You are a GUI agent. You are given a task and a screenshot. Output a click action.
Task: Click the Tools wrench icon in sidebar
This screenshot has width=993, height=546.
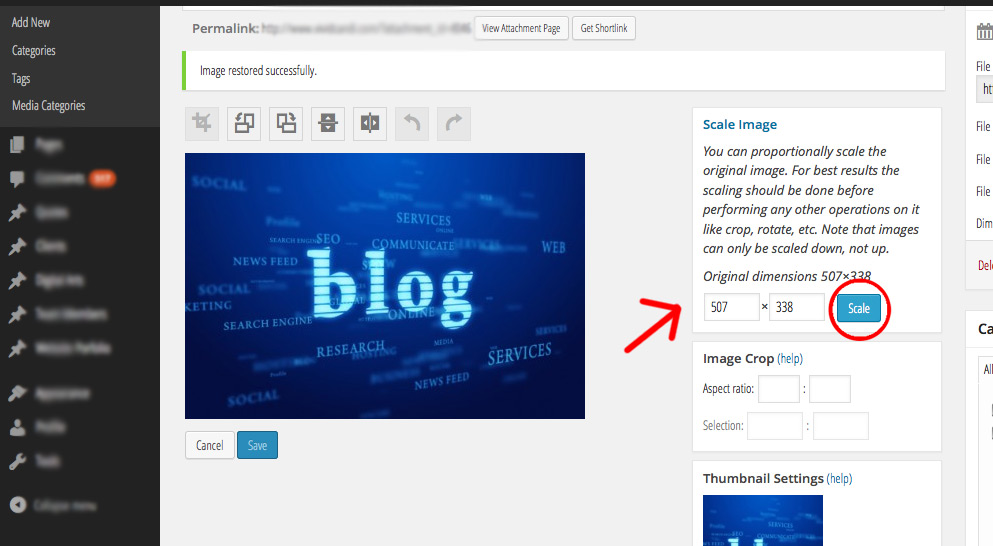17,461
